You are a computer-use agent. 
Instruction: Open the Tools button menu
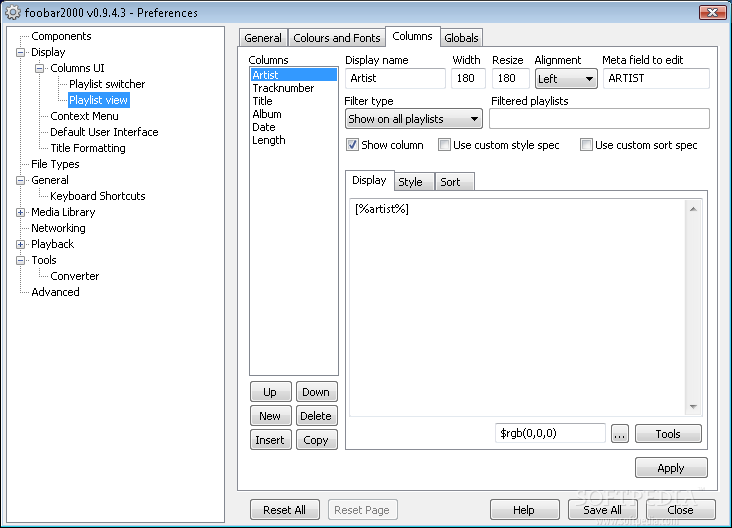pyautogui.click(x=668, y=434)
